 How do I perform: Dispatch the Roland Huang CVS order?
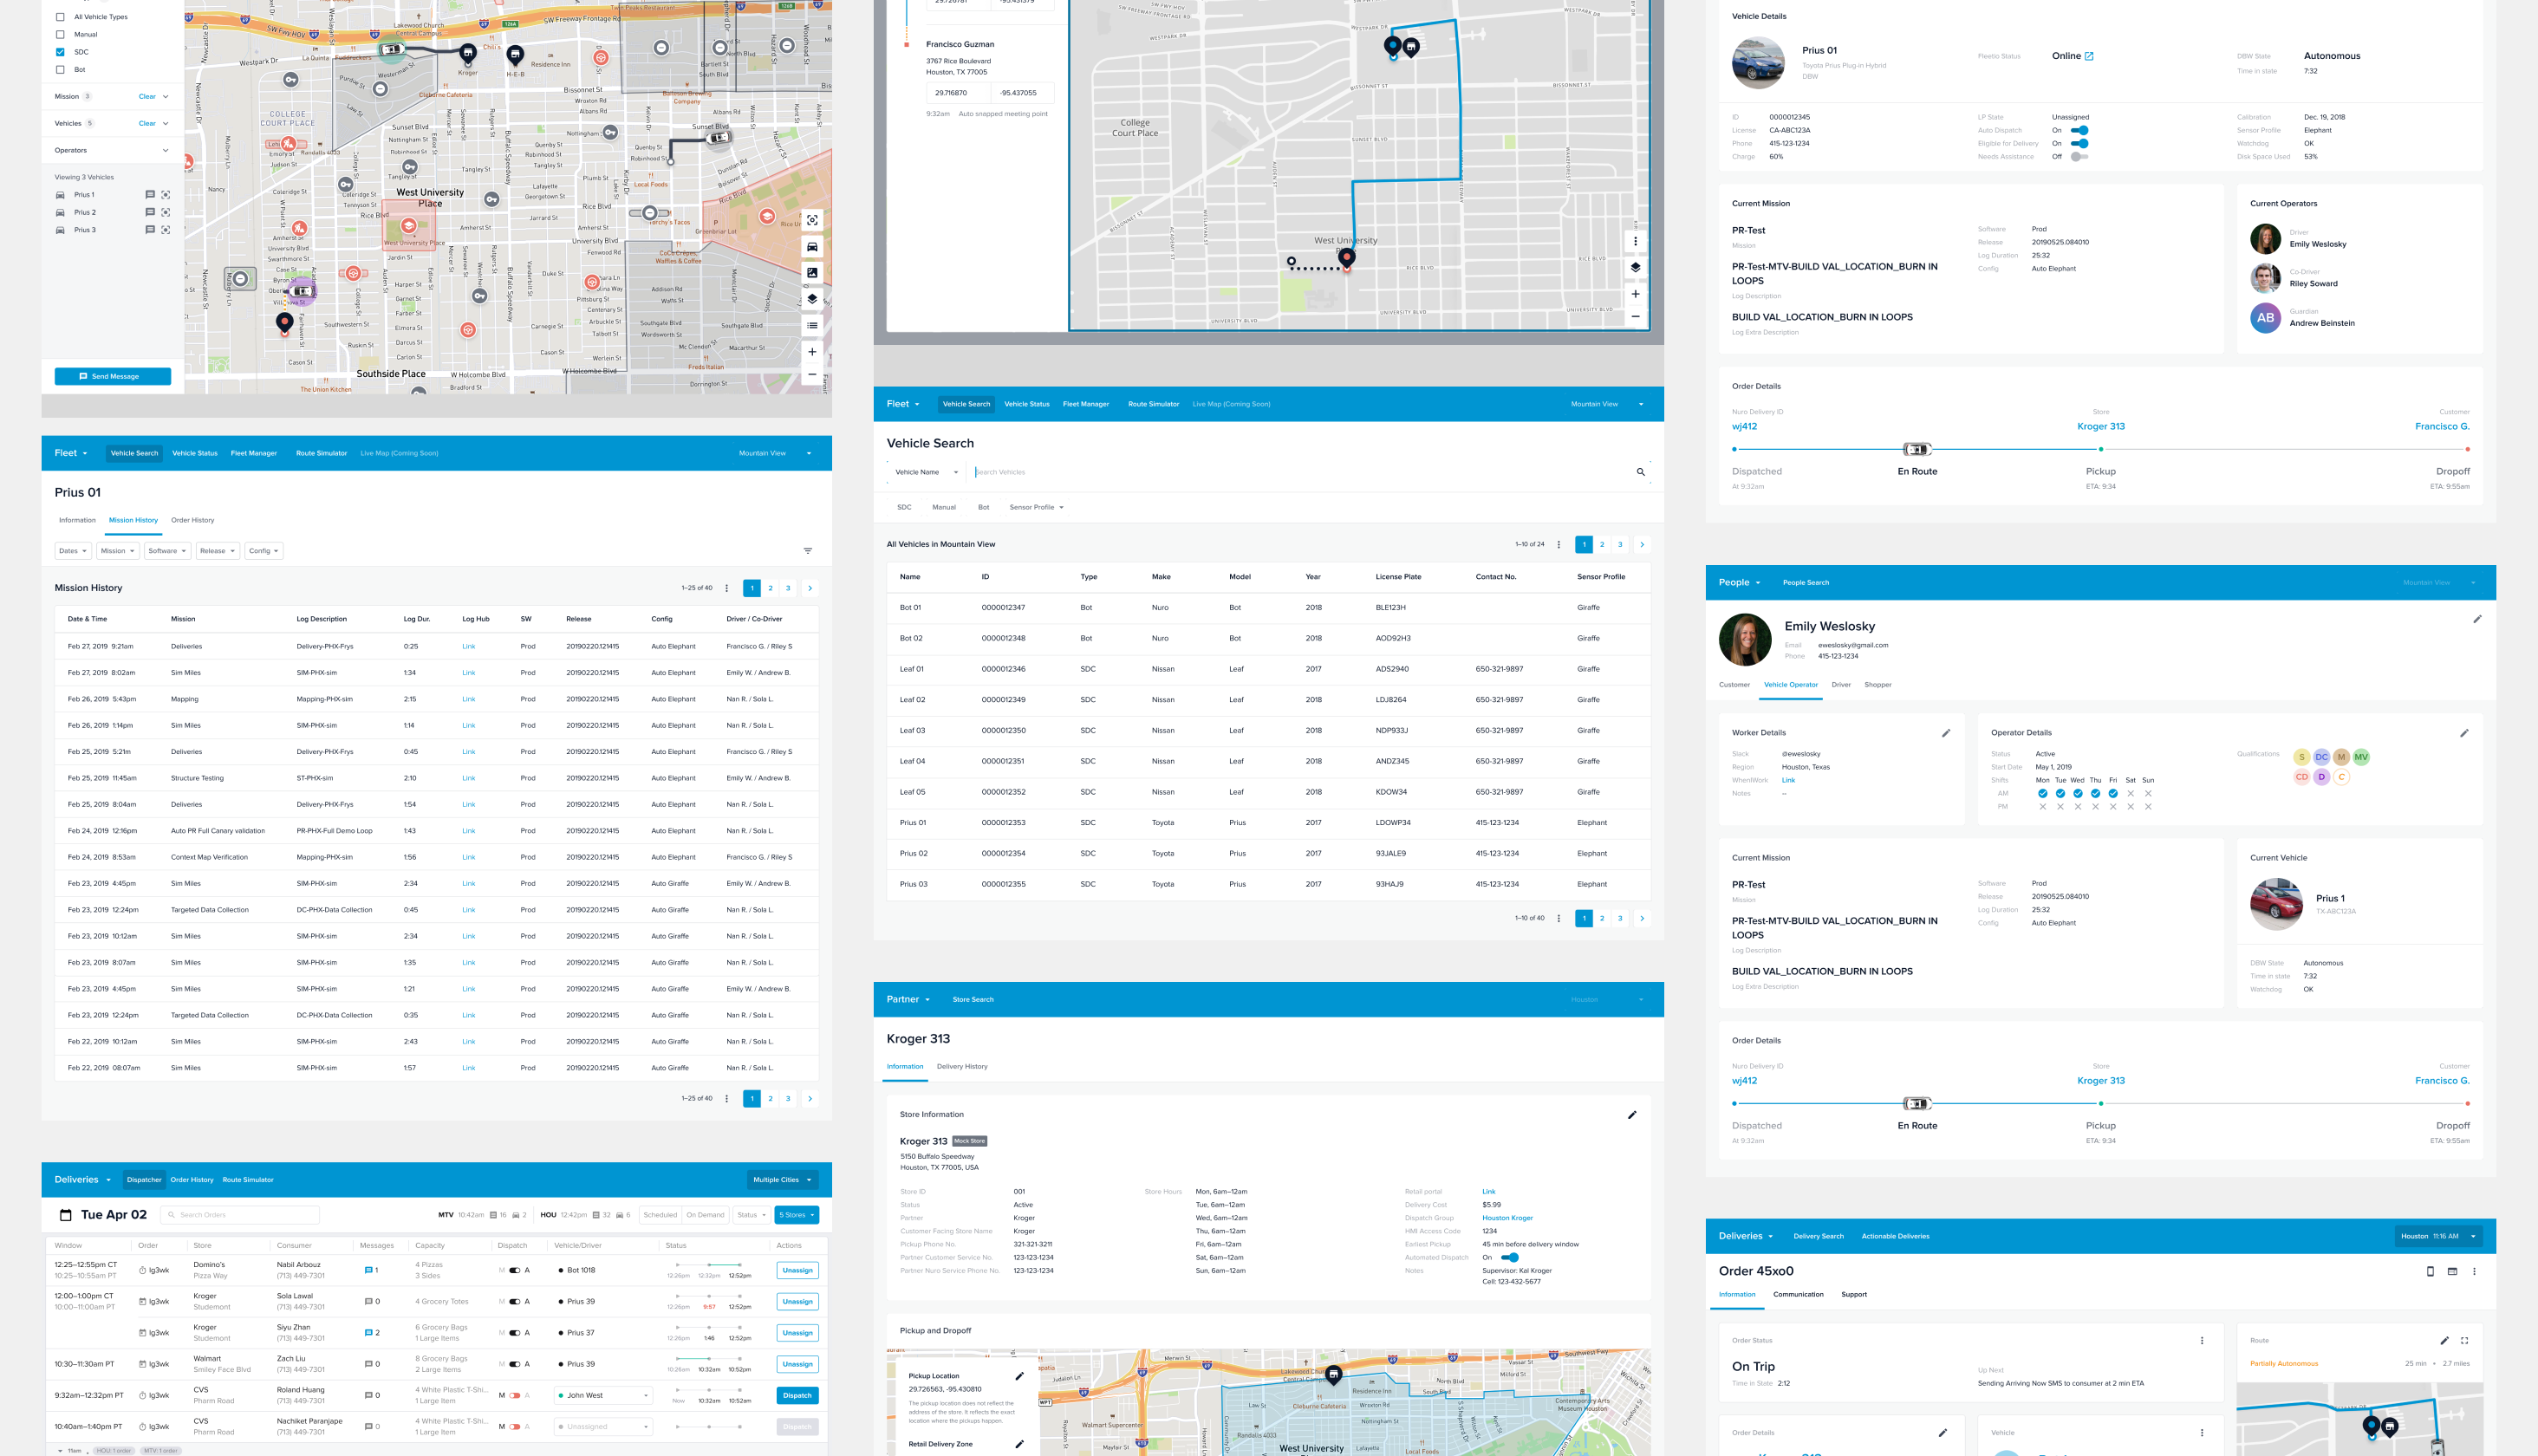click(797, 1396)
